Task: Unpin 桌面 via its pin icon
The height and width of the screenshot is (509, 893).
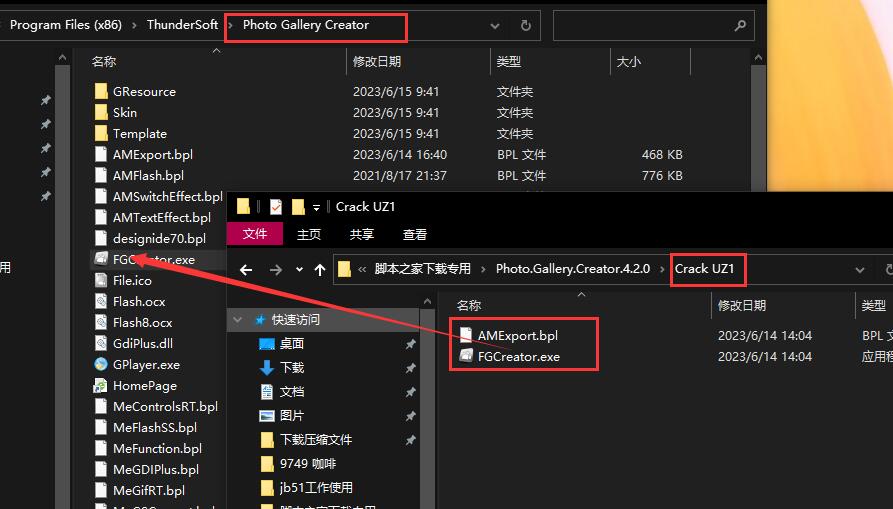Action: point(410,344)
